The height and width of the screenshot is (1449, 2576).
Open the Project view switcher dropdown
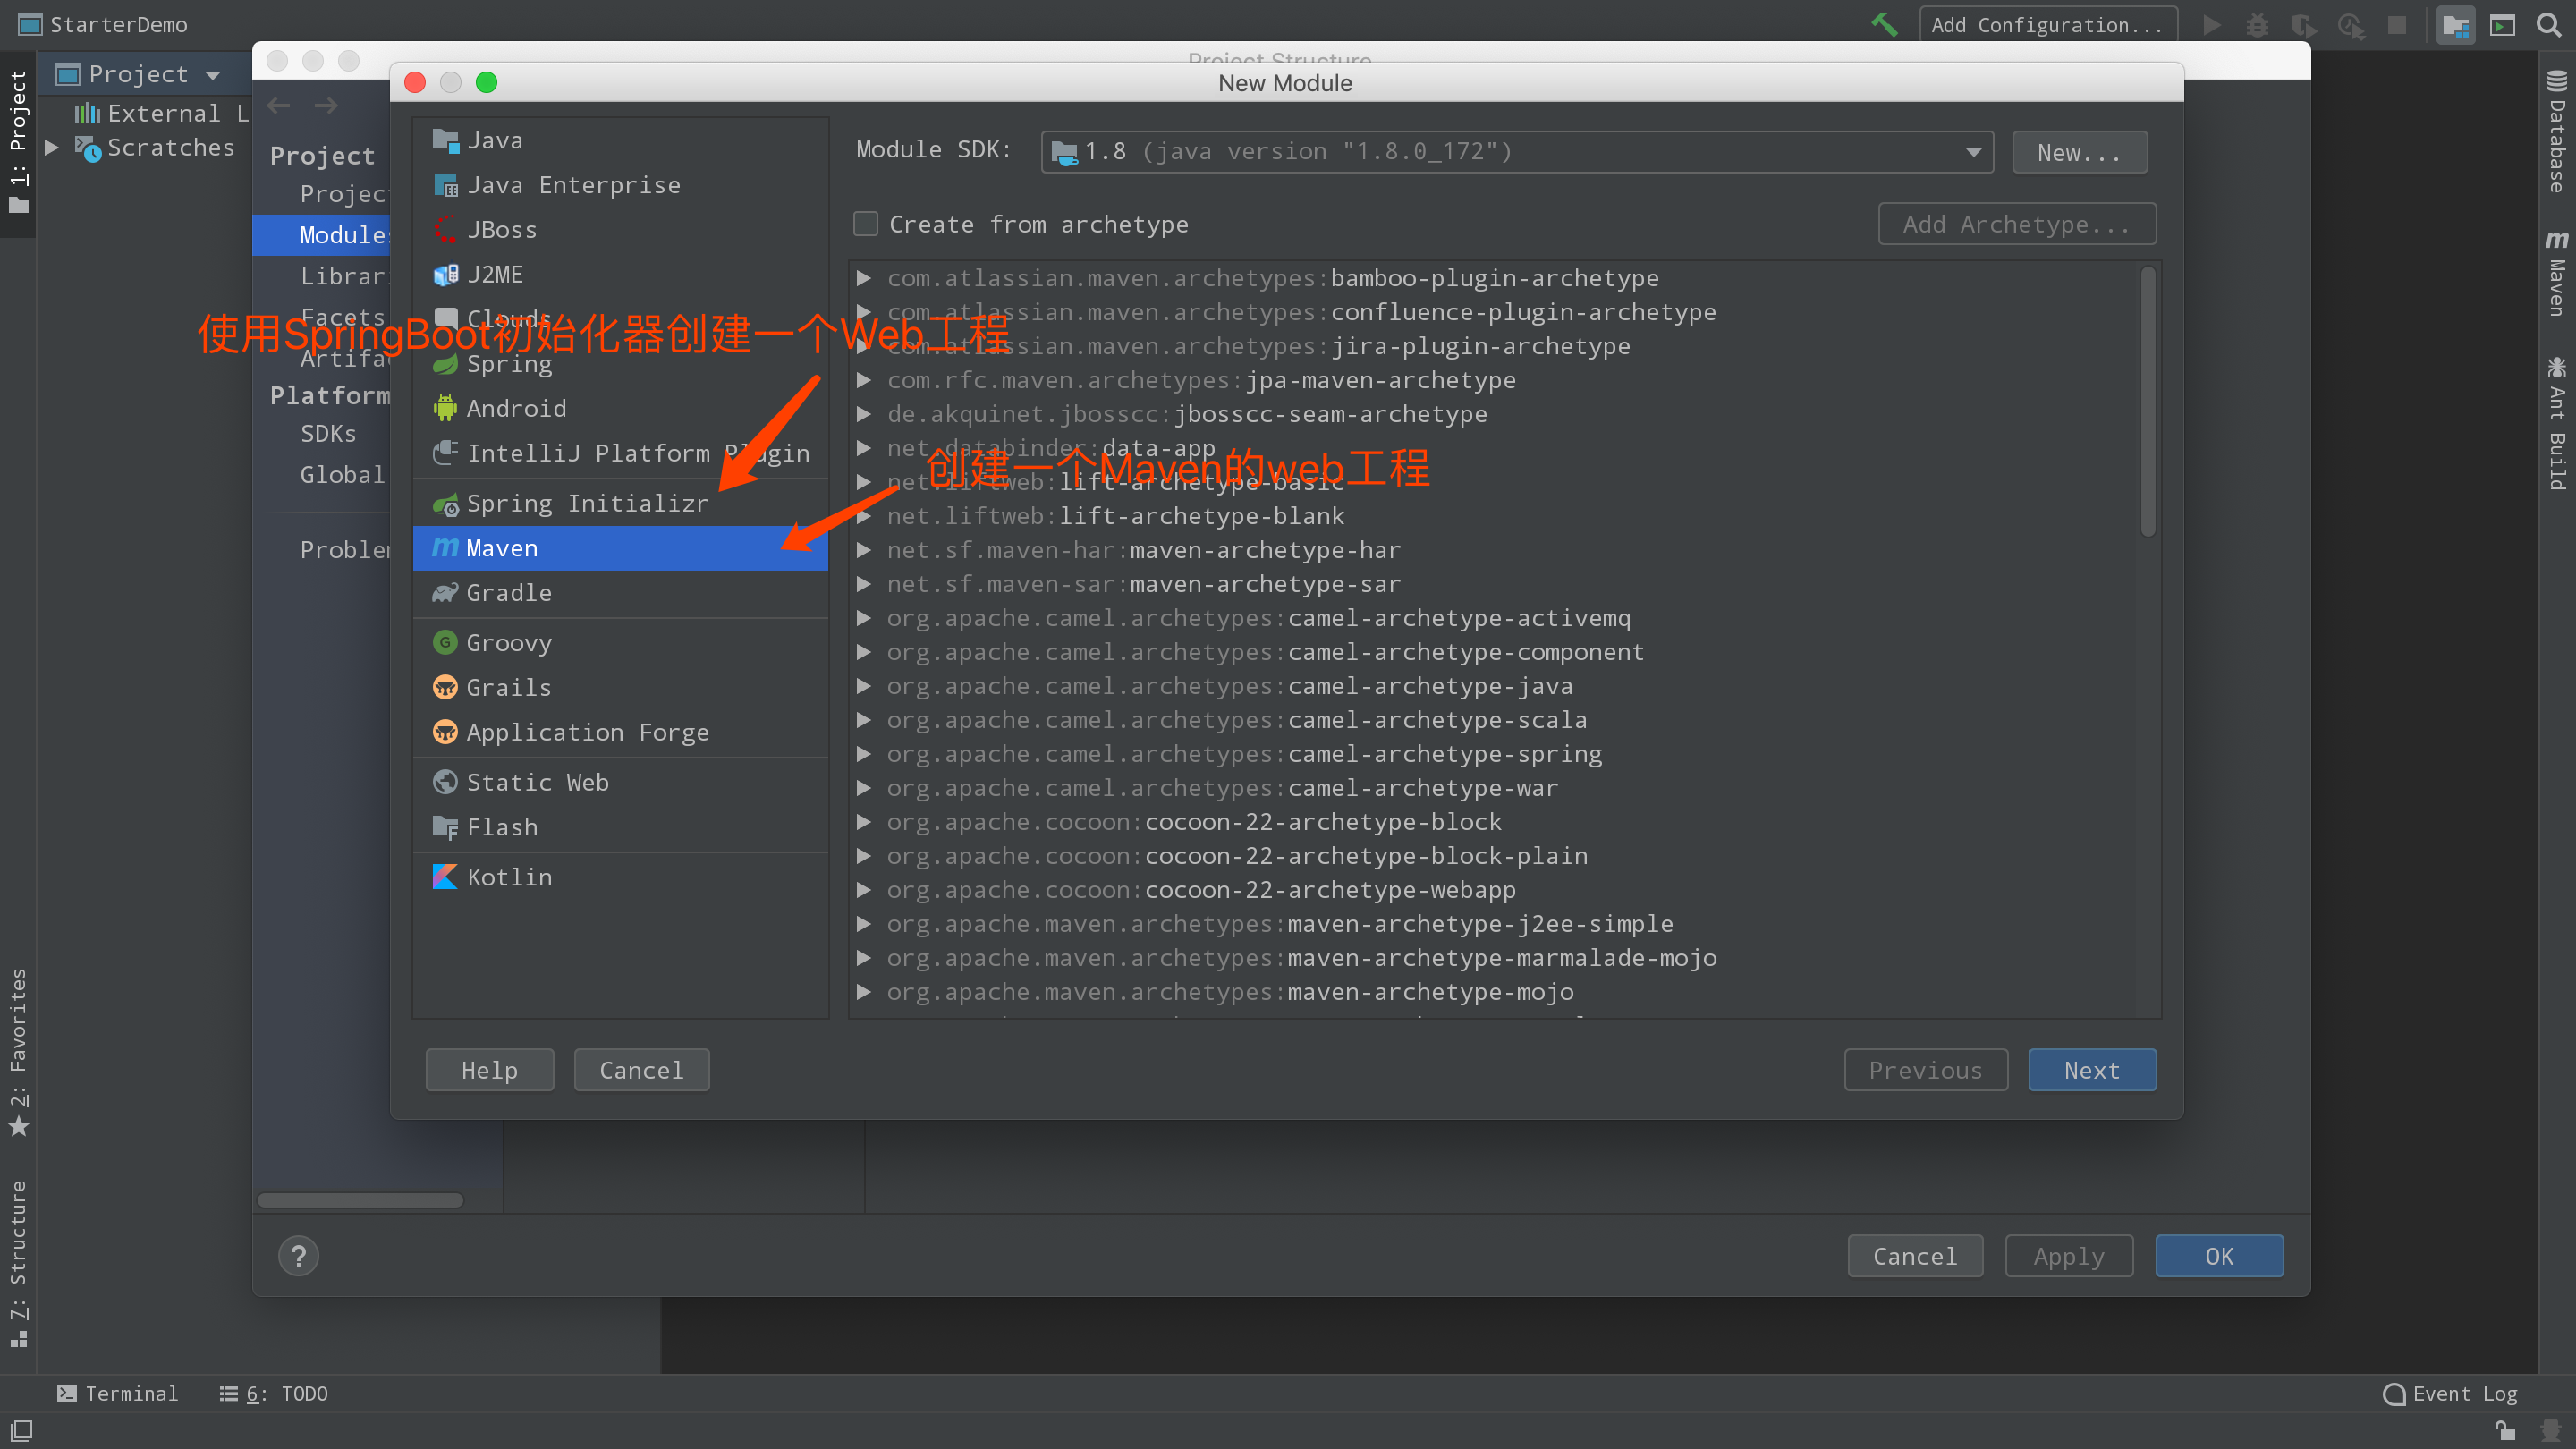pyautogui.click(x=211, y=73)
